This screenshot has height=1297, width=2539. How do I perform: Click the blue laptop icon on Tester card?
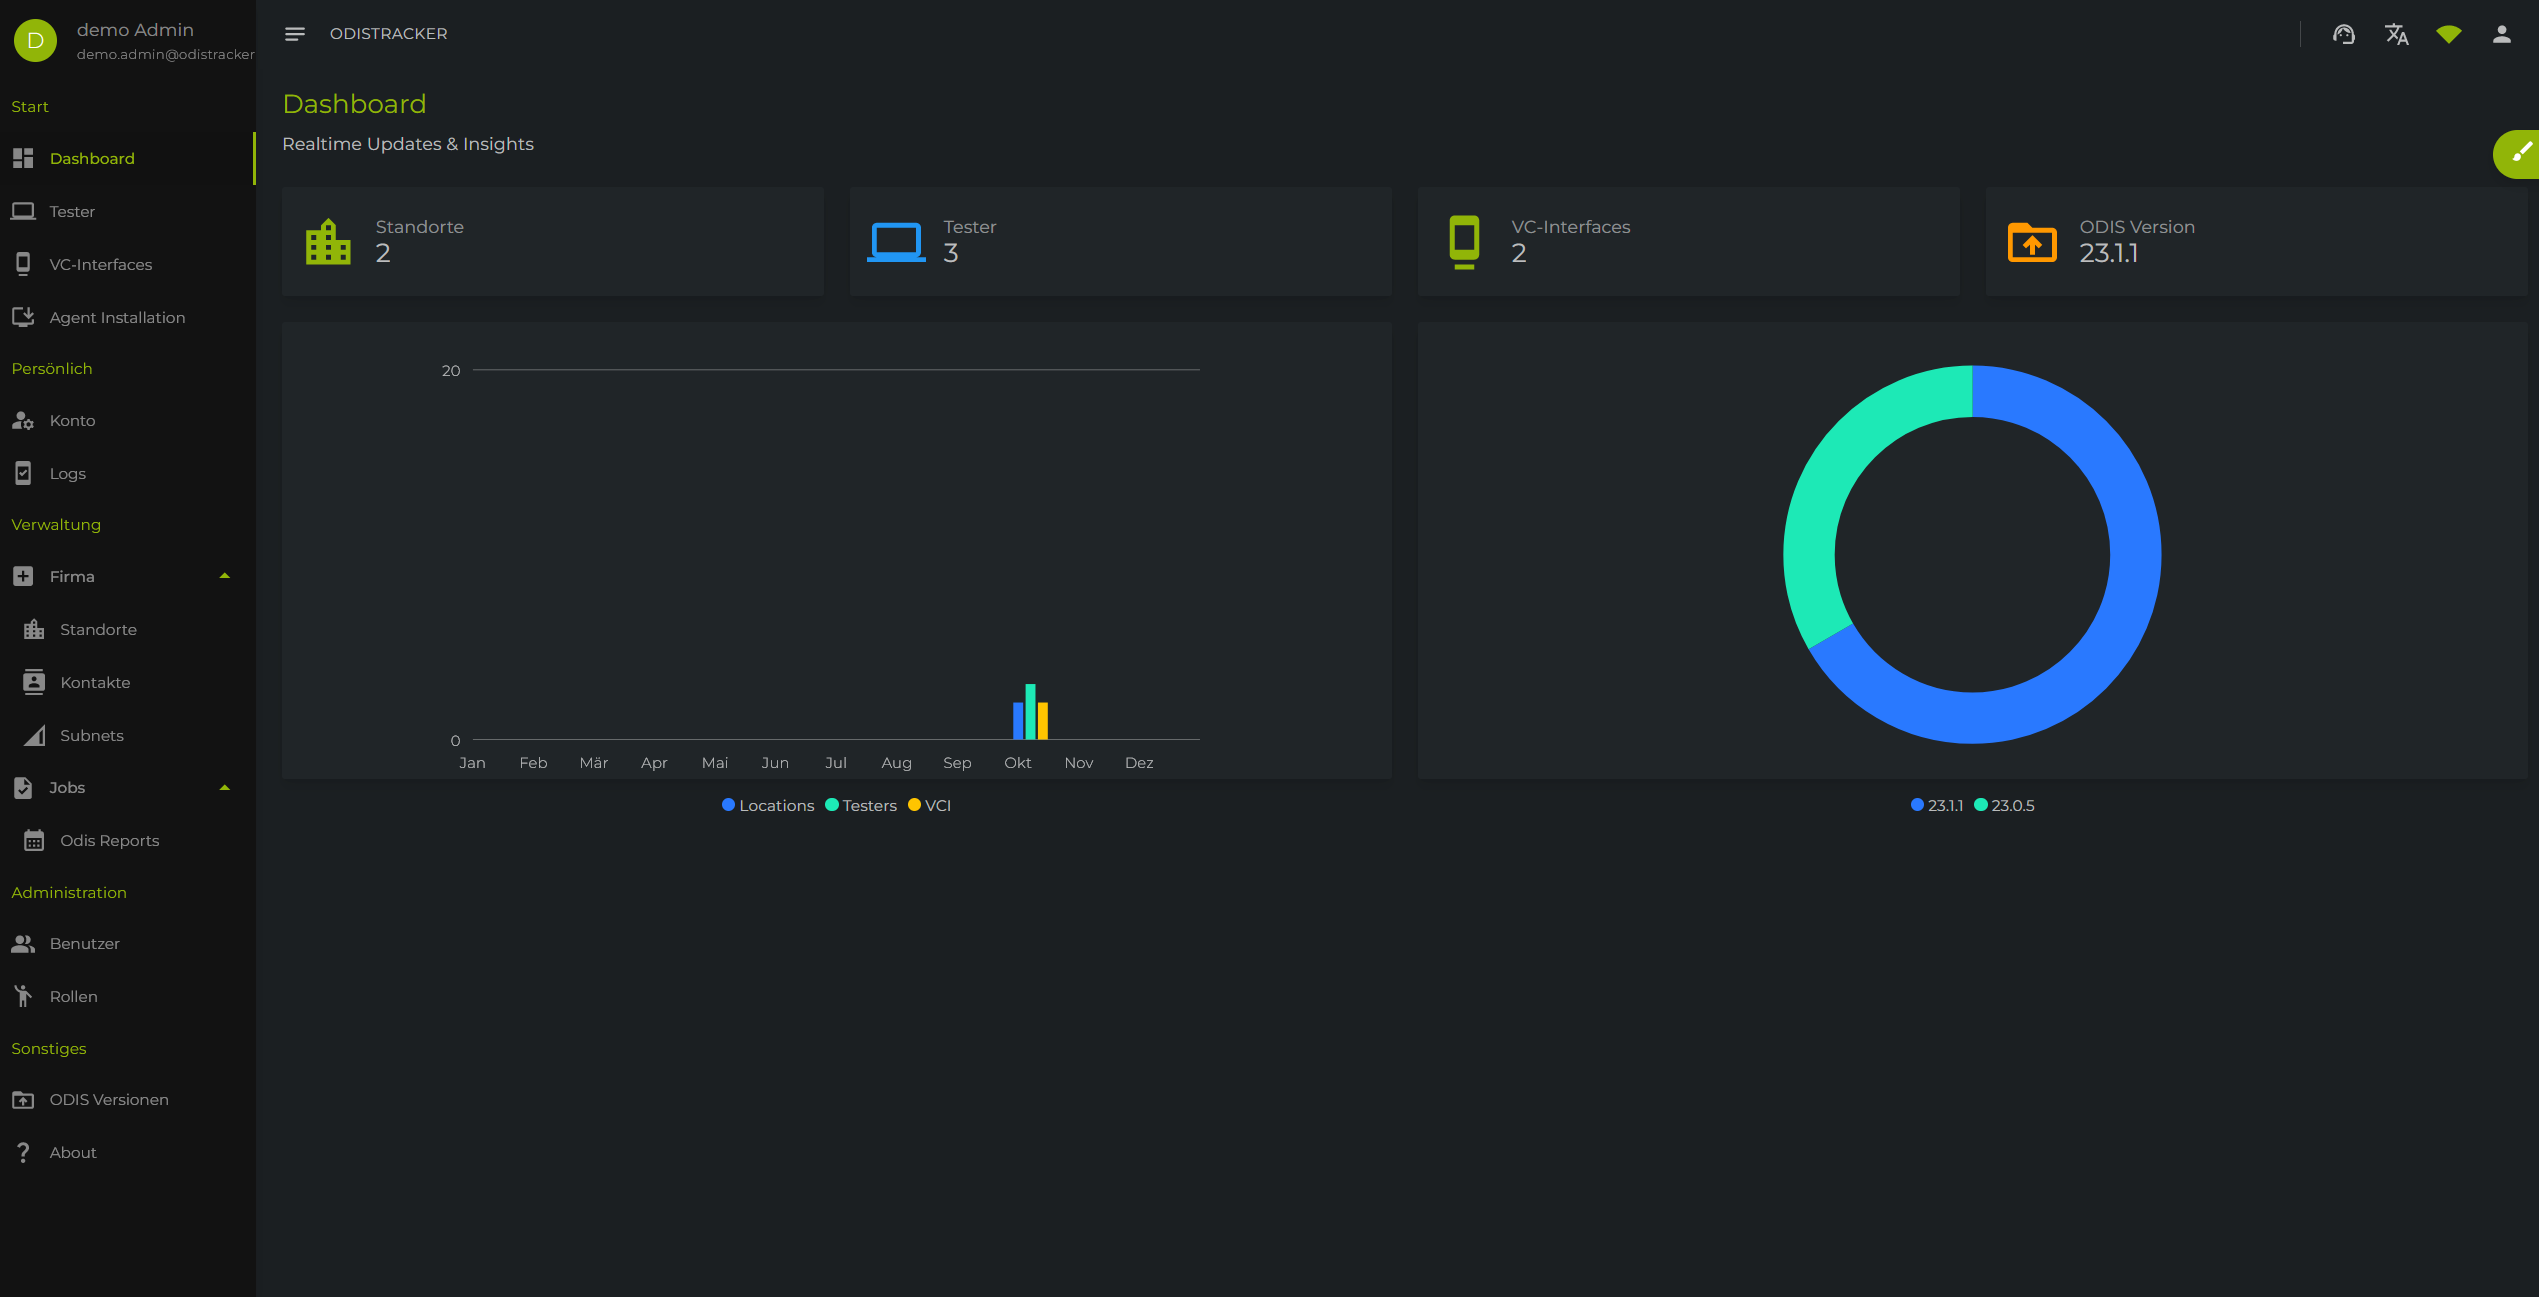pos(896,241)
